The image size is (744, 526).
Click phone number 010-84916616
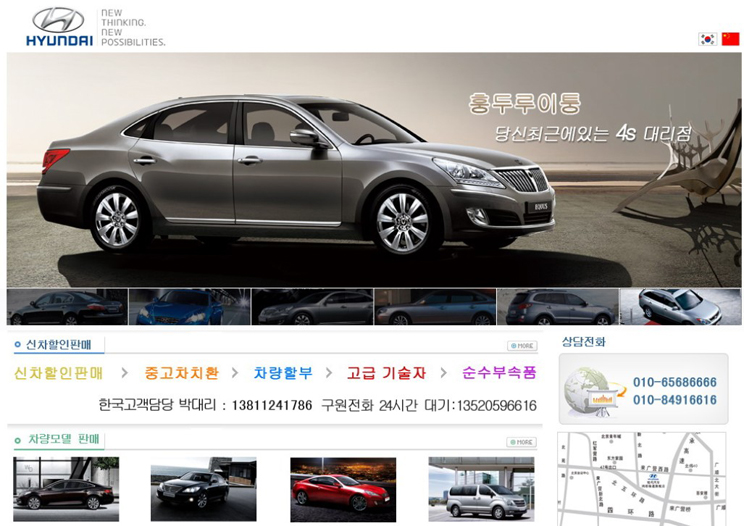click(x=675, y=400)
